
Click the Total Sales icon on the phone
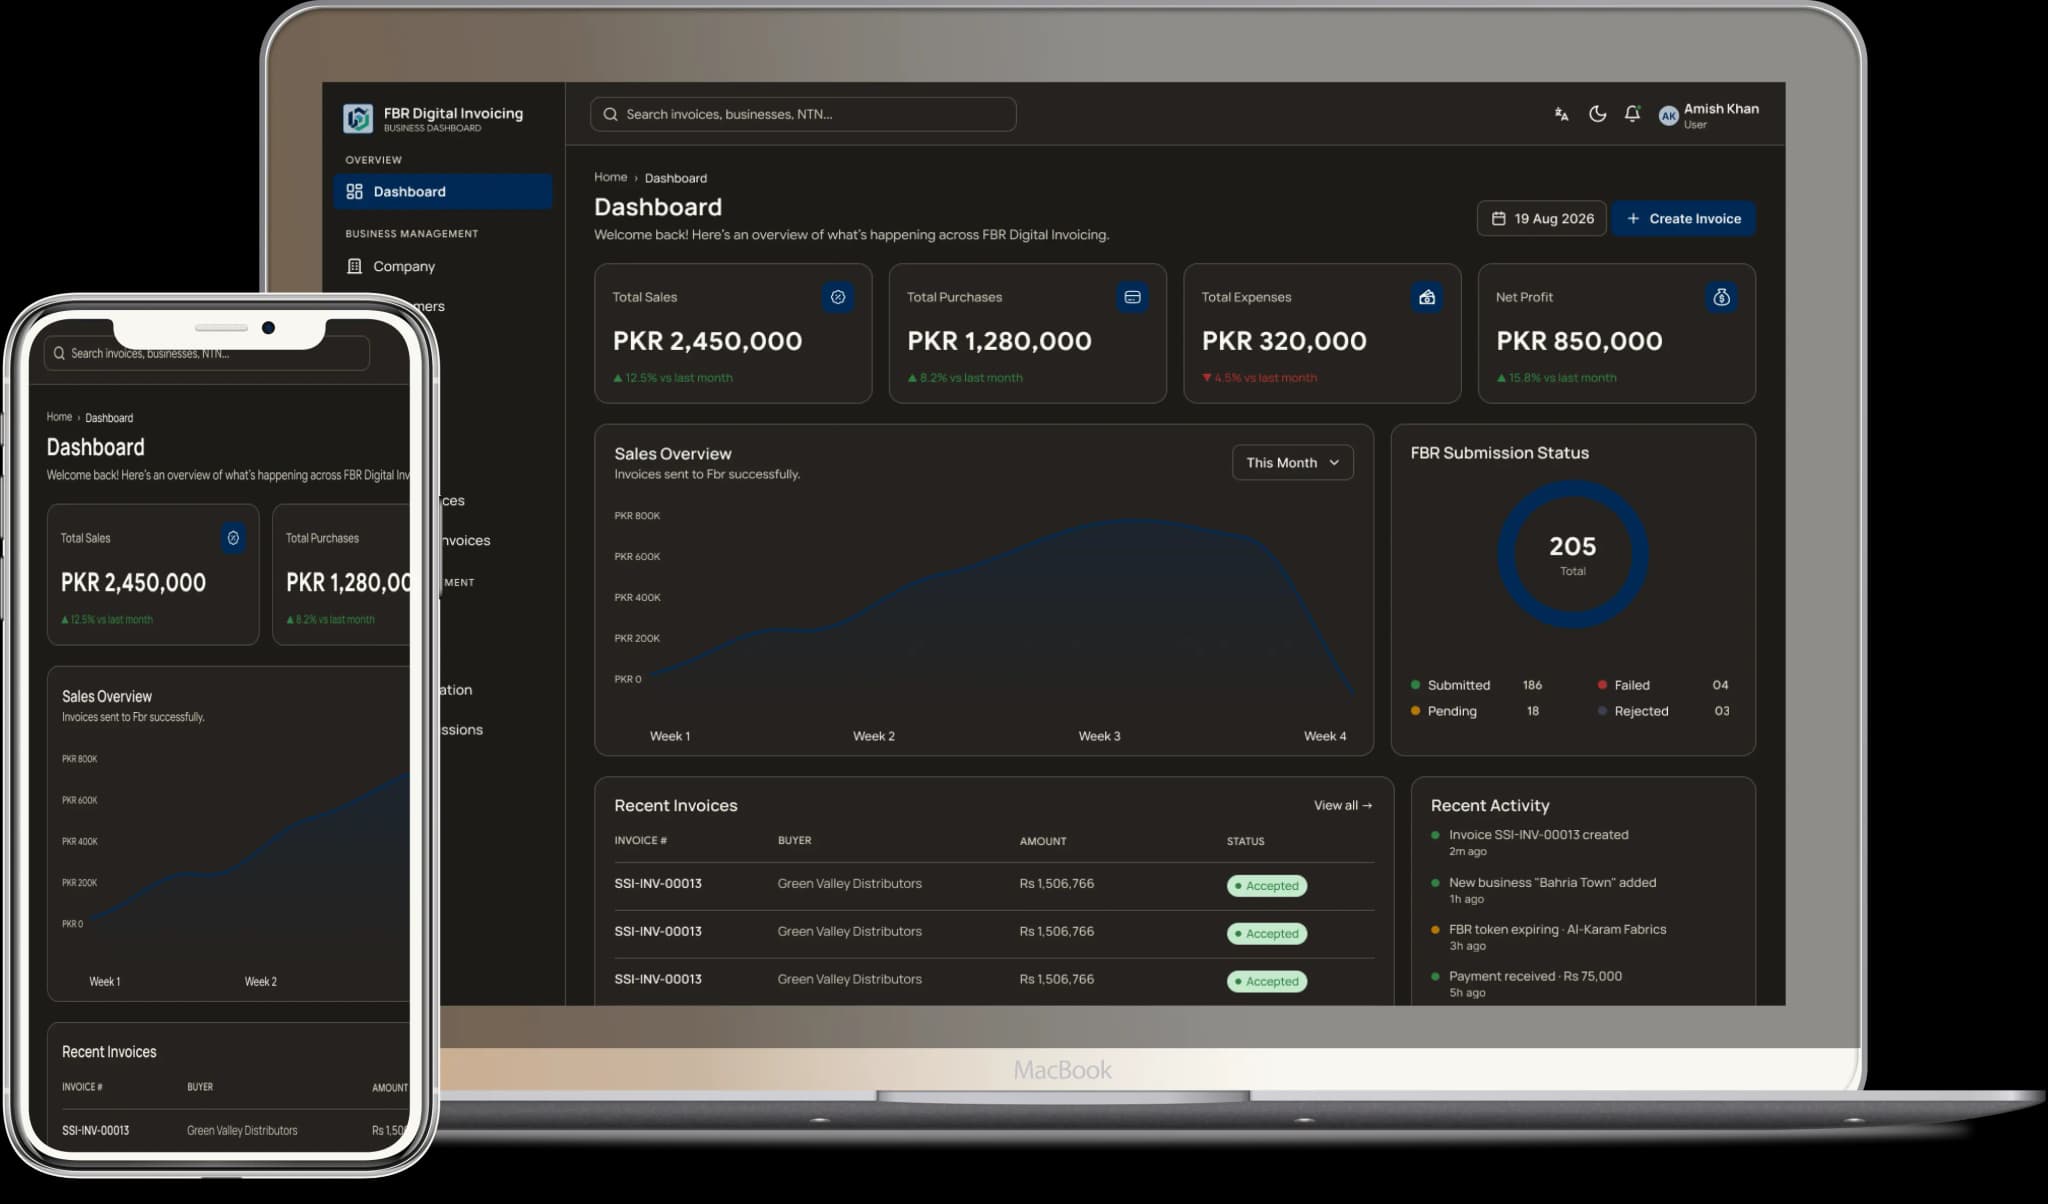pyautogui.click(x=233, y=538)
